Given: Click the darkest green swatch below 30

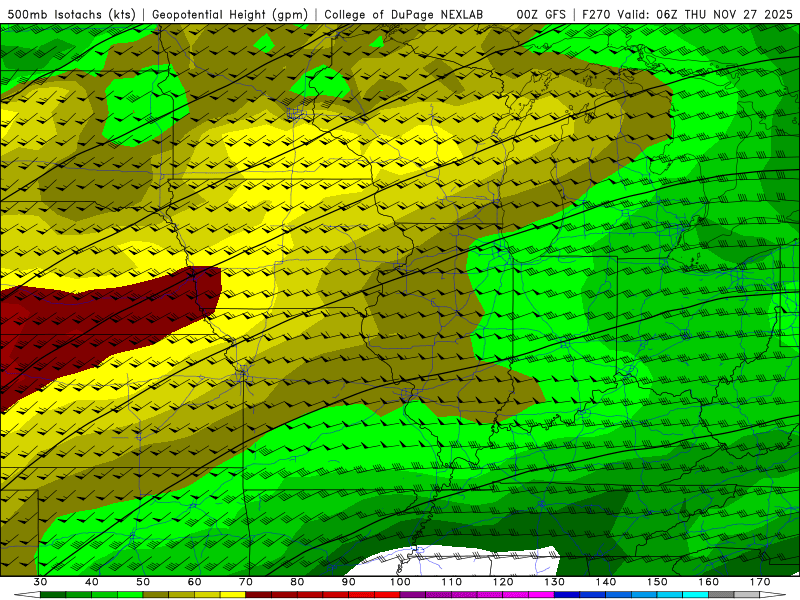Looking at the screenshot, I should point(53,595).
